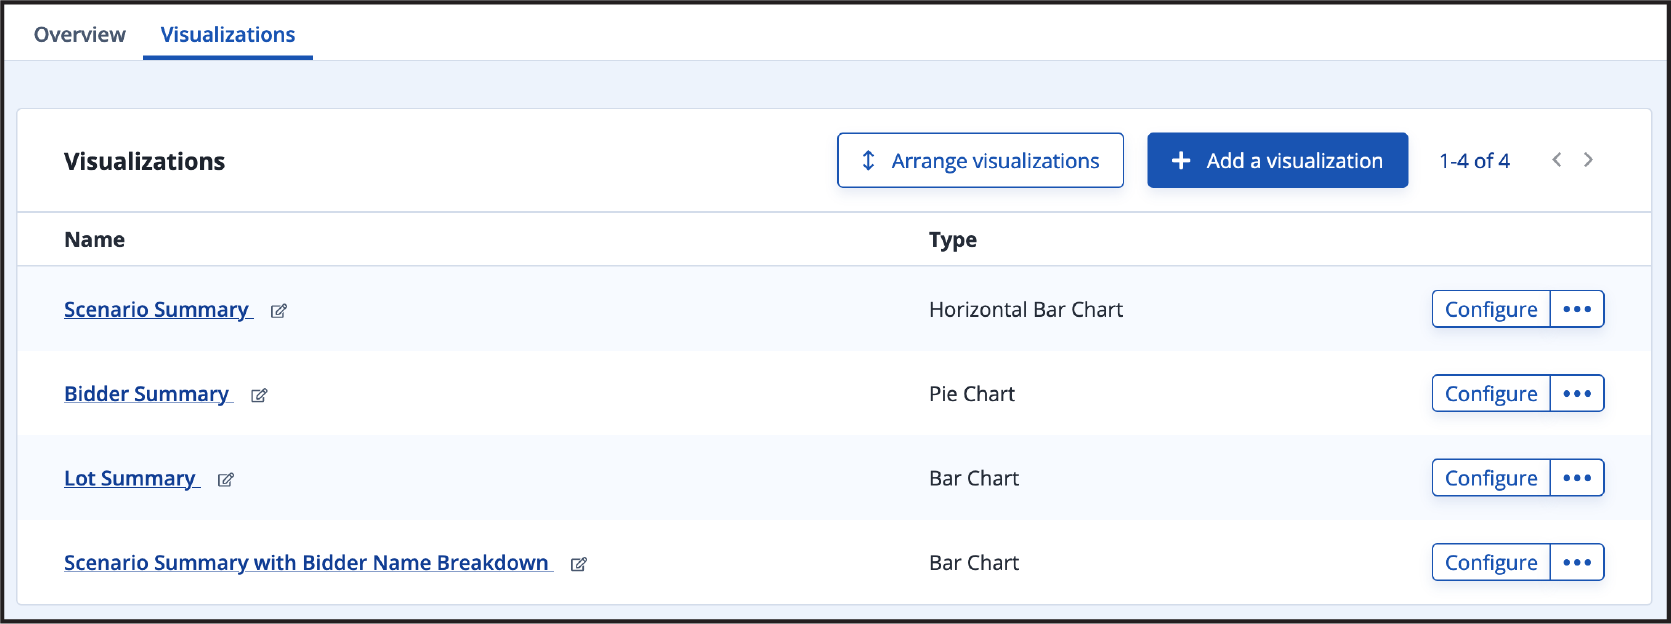
Task: Click Add a visualization button
Action: point(1278,160)
